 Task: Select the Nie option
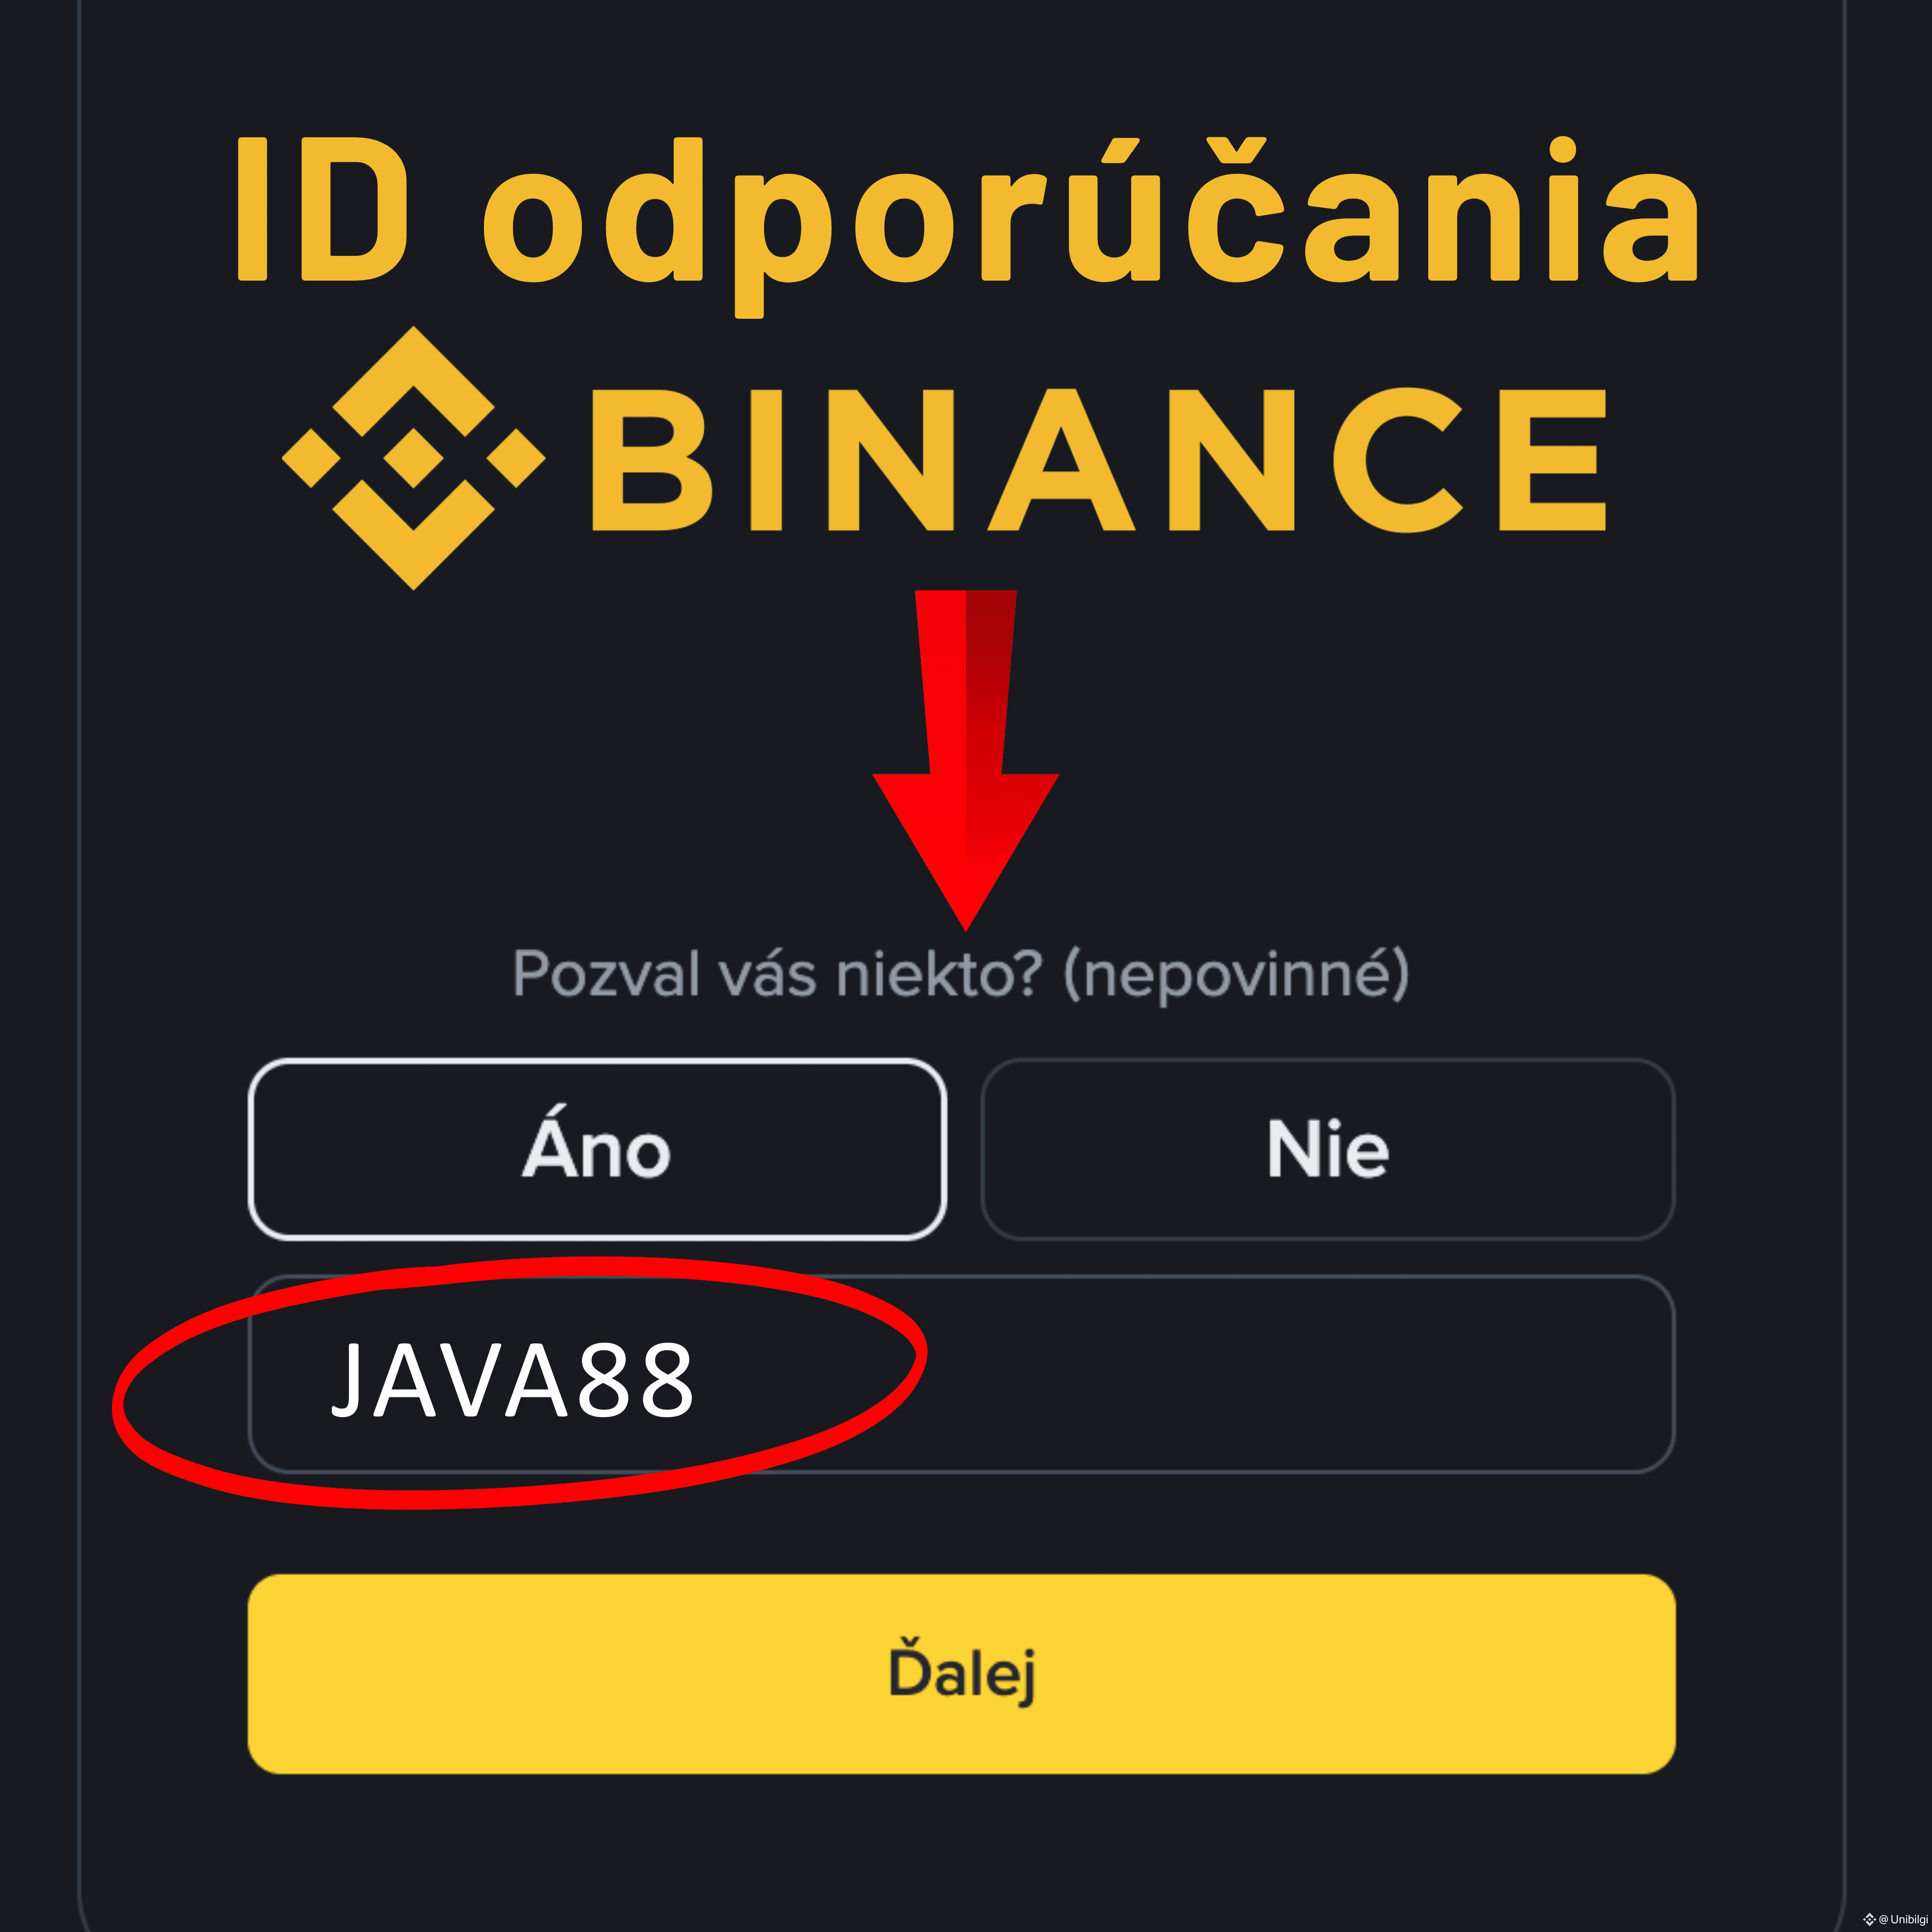[x=1328, y=1149]
